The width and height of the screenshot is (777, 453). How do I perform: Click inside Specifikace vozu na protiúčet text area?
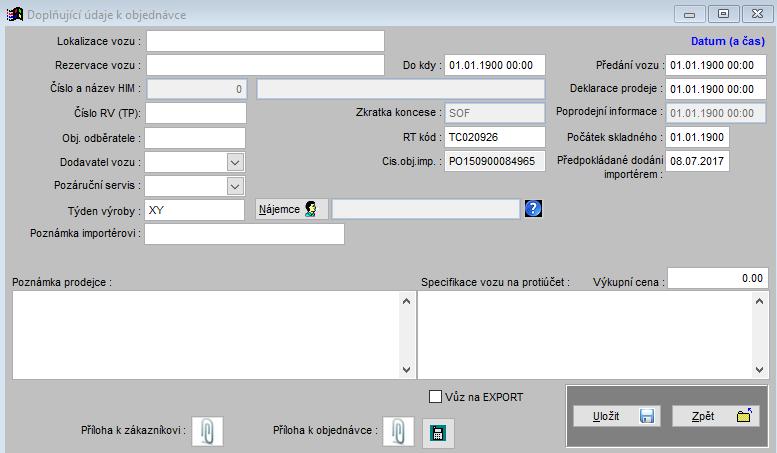coord(585,335)
